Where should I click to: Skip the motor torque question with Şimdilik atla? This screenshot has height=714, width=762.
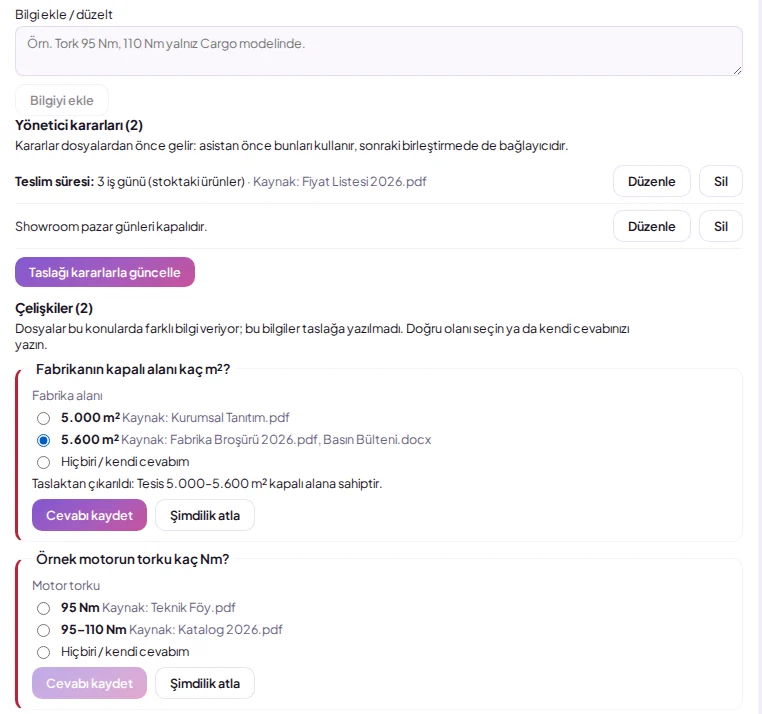point(205,683)
